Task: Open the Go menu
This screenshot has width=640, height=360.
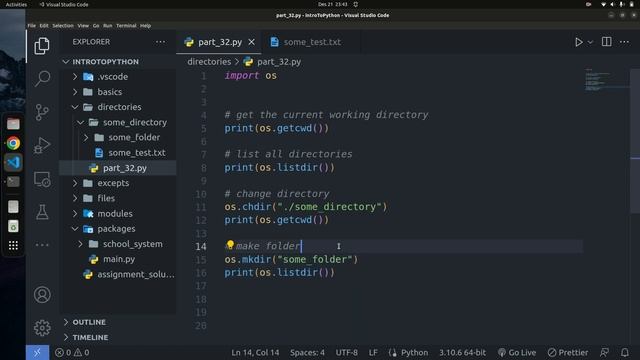Action: 96,26
